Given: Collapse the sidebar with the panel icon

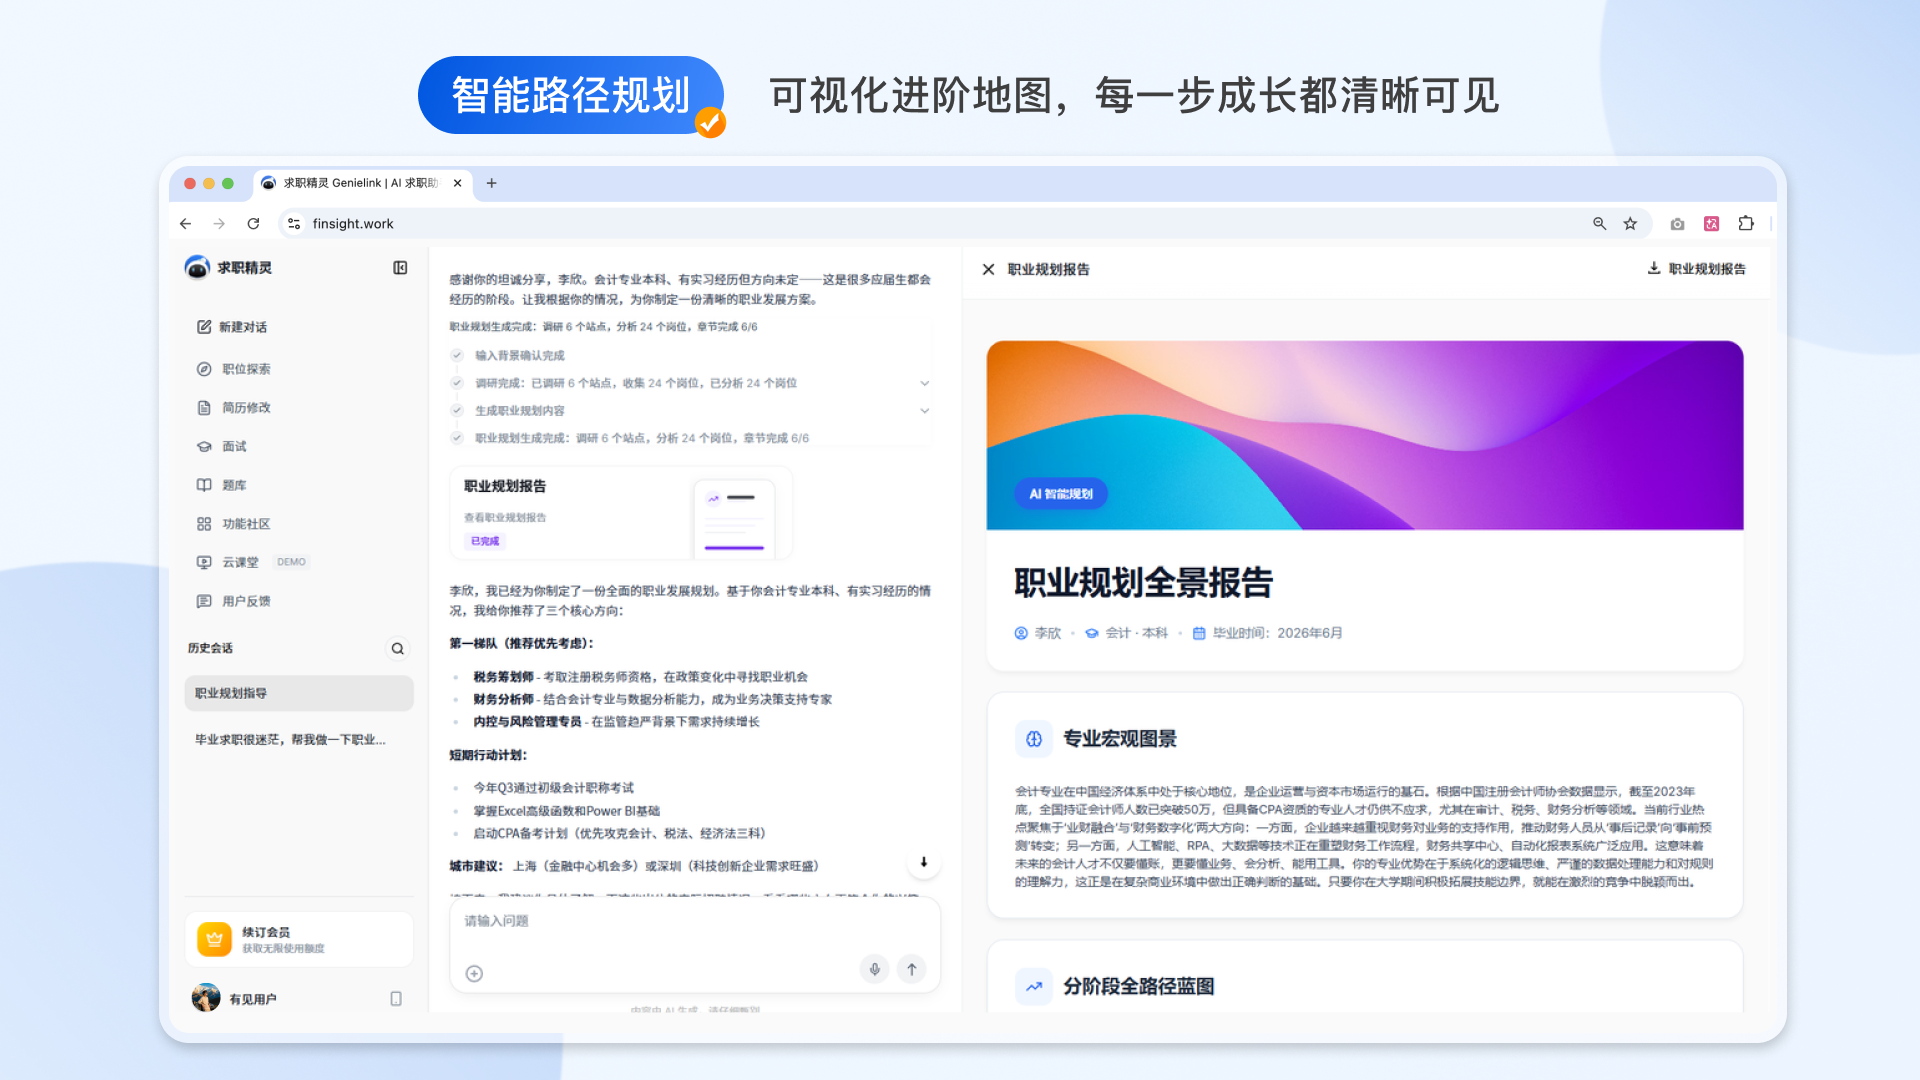Looking at the screenshot, I should pyautogui.click(x=400, y=268).
